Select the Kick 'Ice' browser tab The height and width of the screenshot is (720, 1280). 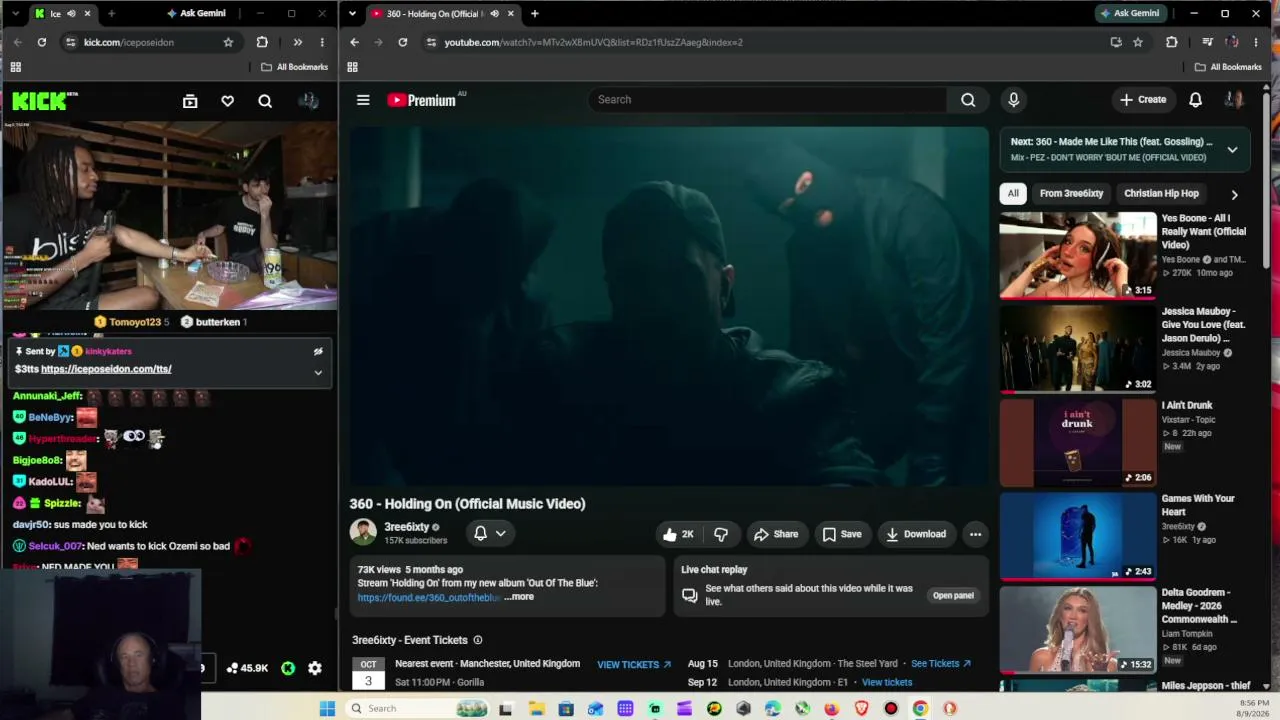tap(62, 13)
